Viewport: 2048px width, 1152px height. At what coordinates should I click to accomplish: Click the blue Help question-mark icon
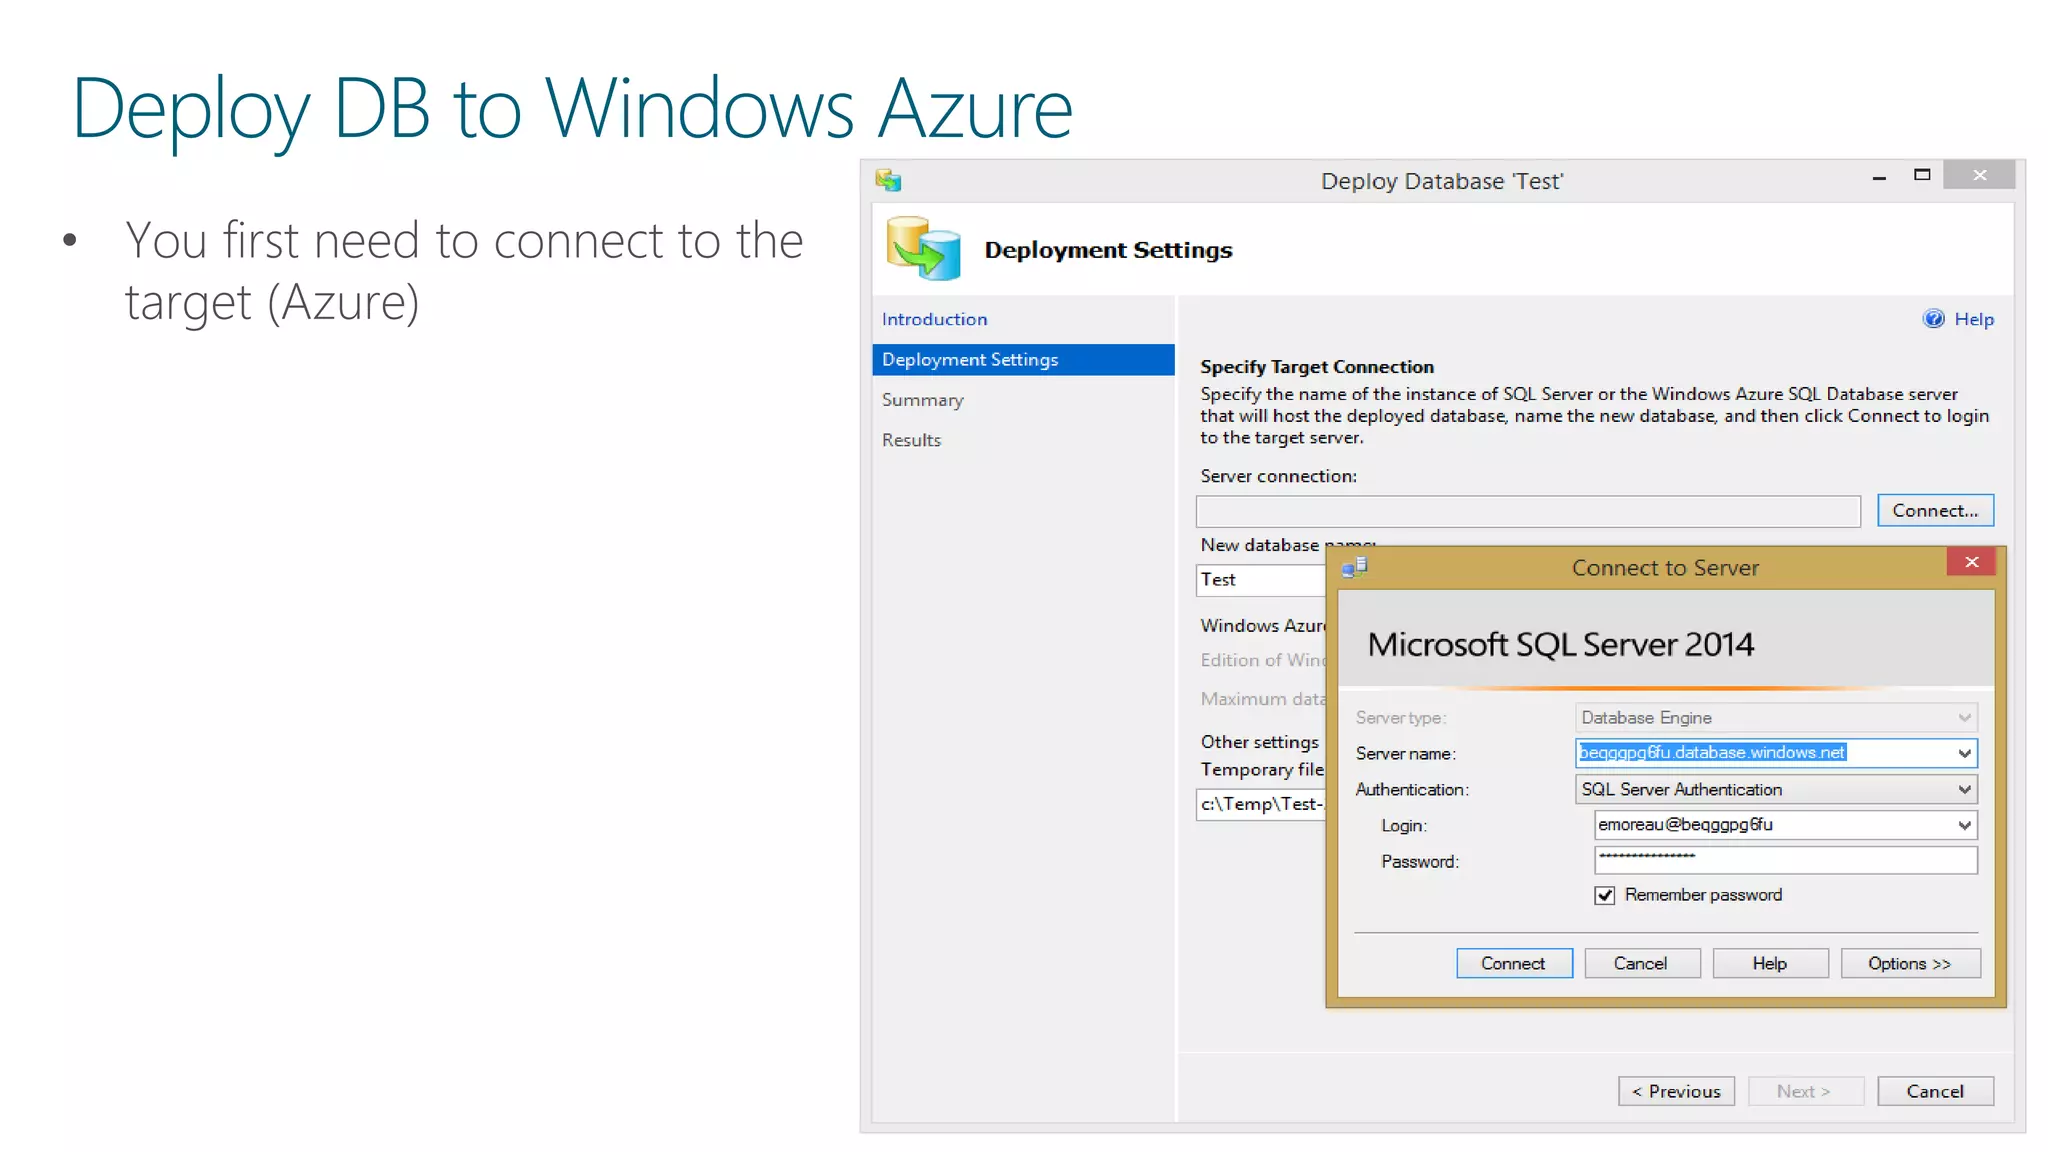1934,319
